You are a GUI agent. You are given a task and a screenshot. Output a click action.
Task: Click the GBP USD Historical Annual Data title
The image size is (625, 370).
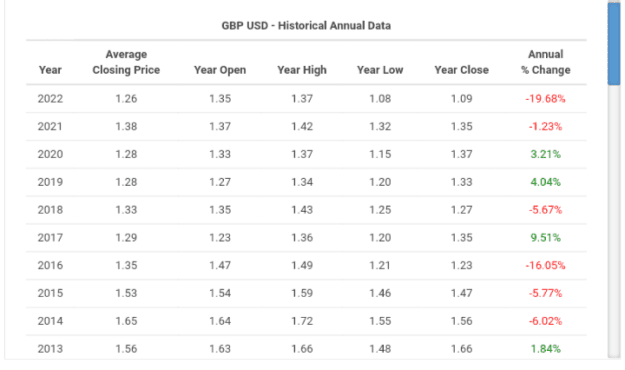click(306, 26)
